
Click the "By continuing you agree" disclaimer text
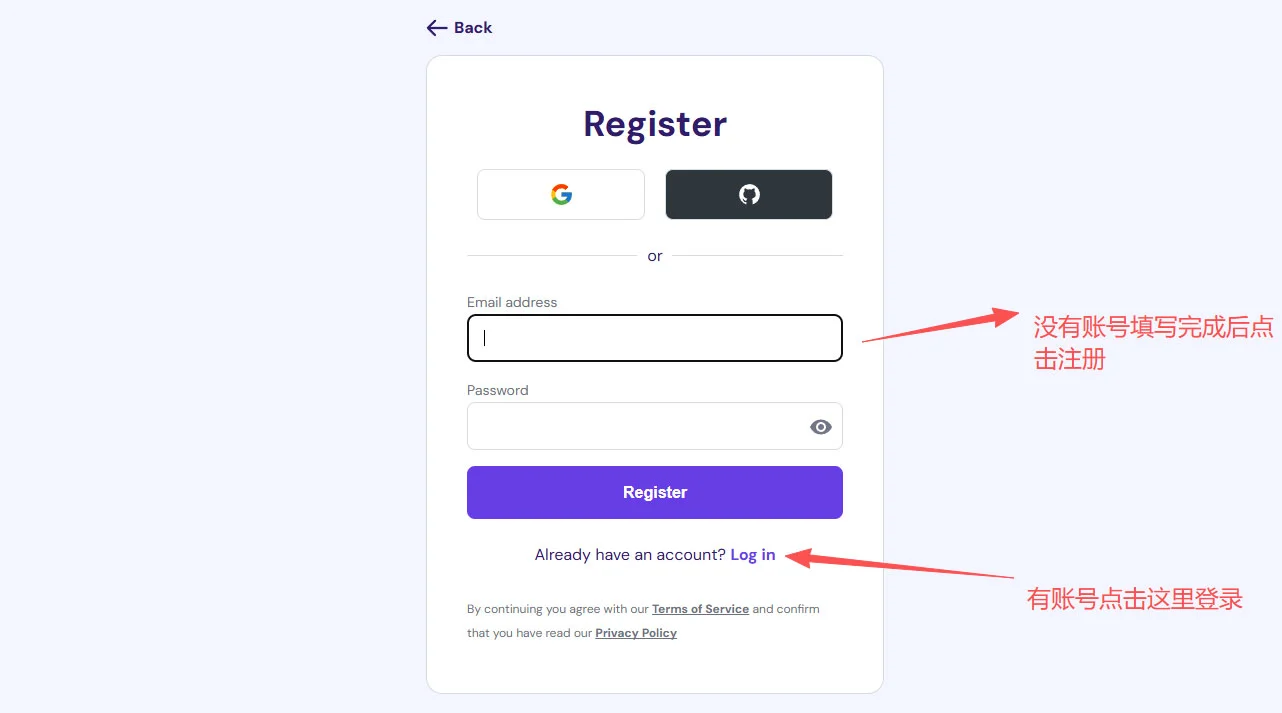point(558,609)
